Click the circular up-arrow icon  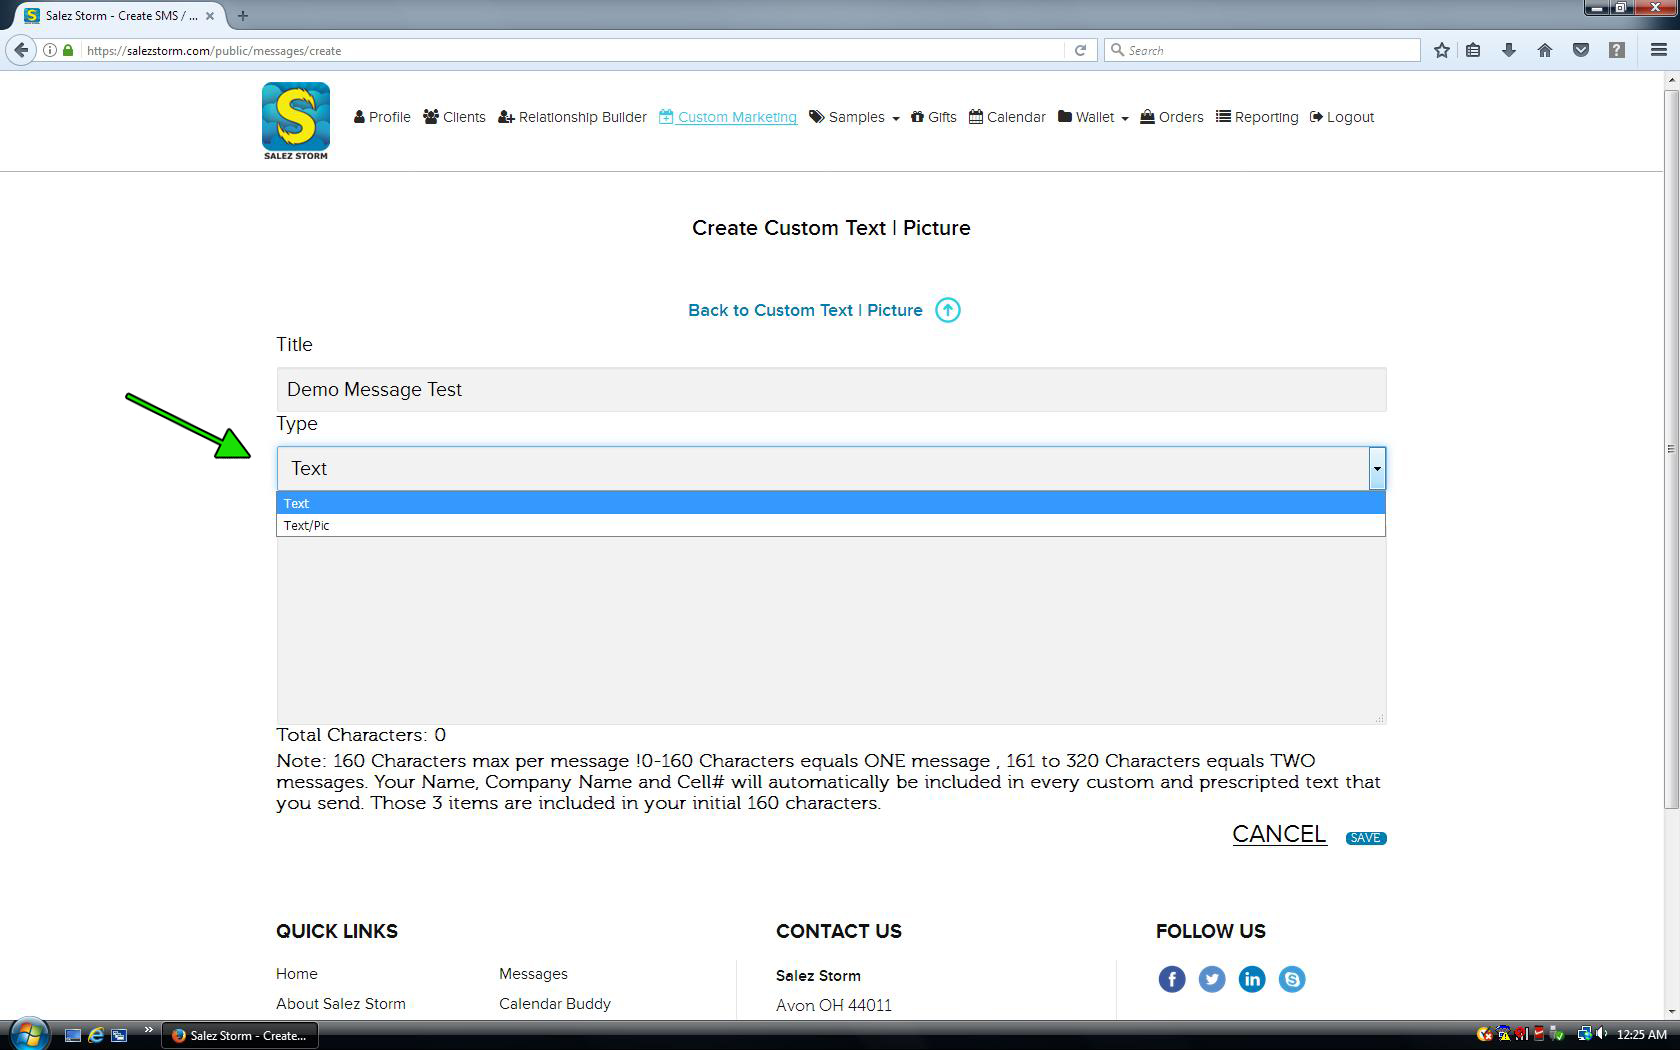[947, 310]
